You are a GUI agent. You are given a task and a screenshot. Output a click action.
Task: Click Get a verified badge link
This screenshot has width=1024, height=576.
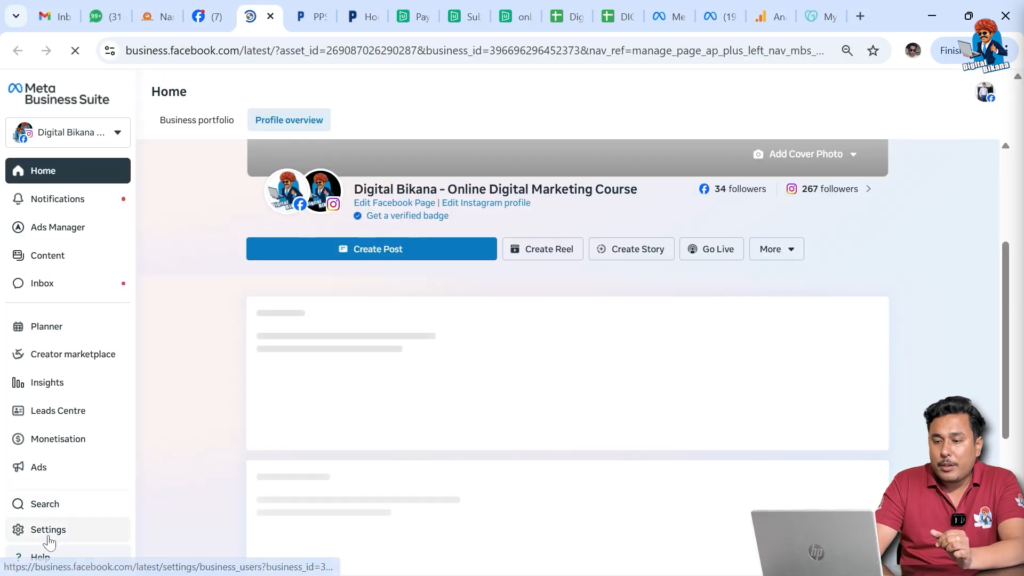[407, 216]
